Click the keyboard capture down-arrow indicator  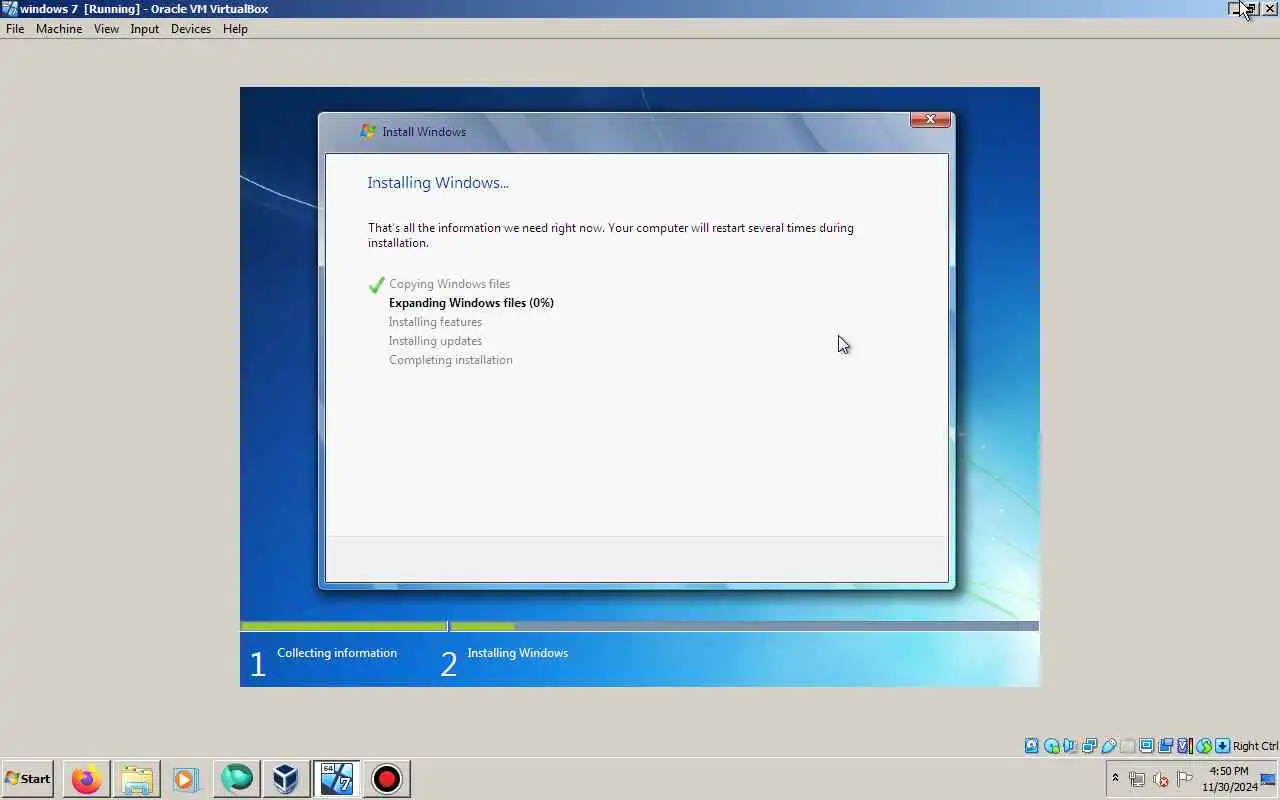(1222, 745)
